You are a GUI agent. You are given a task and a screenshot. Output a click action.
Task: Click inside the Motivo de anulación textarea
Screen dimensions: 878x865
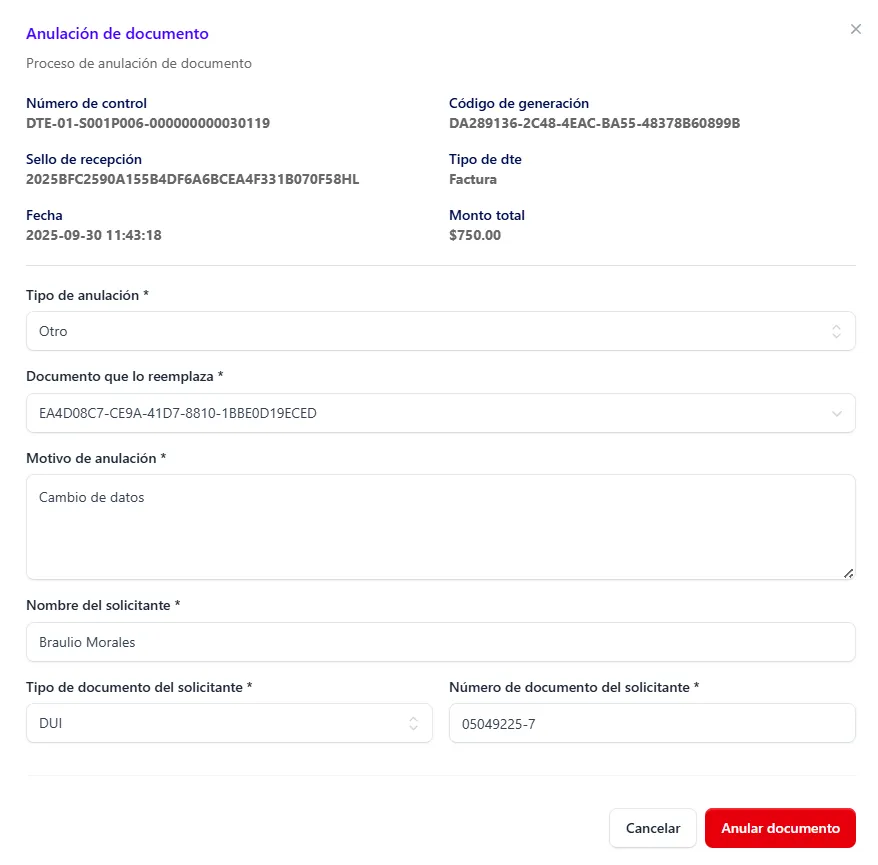(x=440, y=525)
